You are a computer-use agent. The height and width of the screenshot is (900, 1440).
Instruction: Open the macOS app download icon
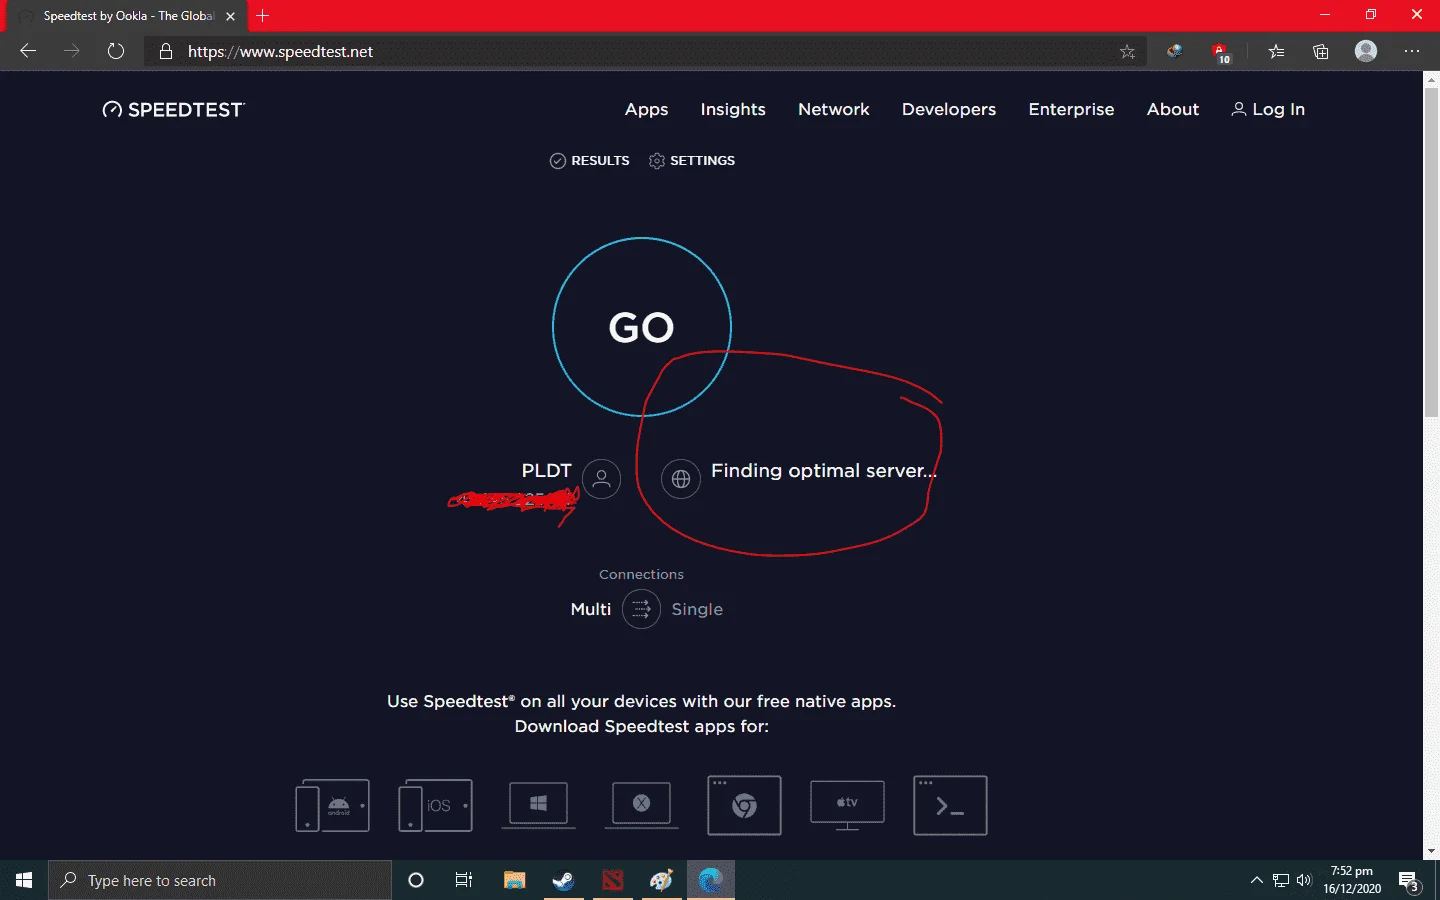[x=641, y=805]
